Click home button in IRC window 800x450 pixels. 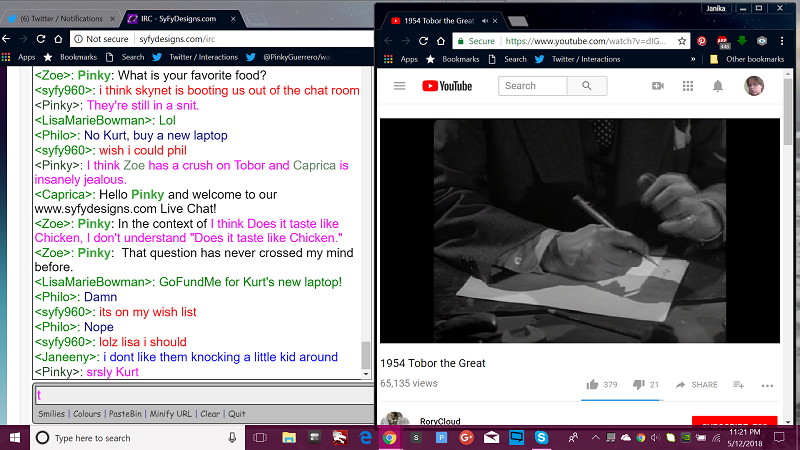[58, 39]
